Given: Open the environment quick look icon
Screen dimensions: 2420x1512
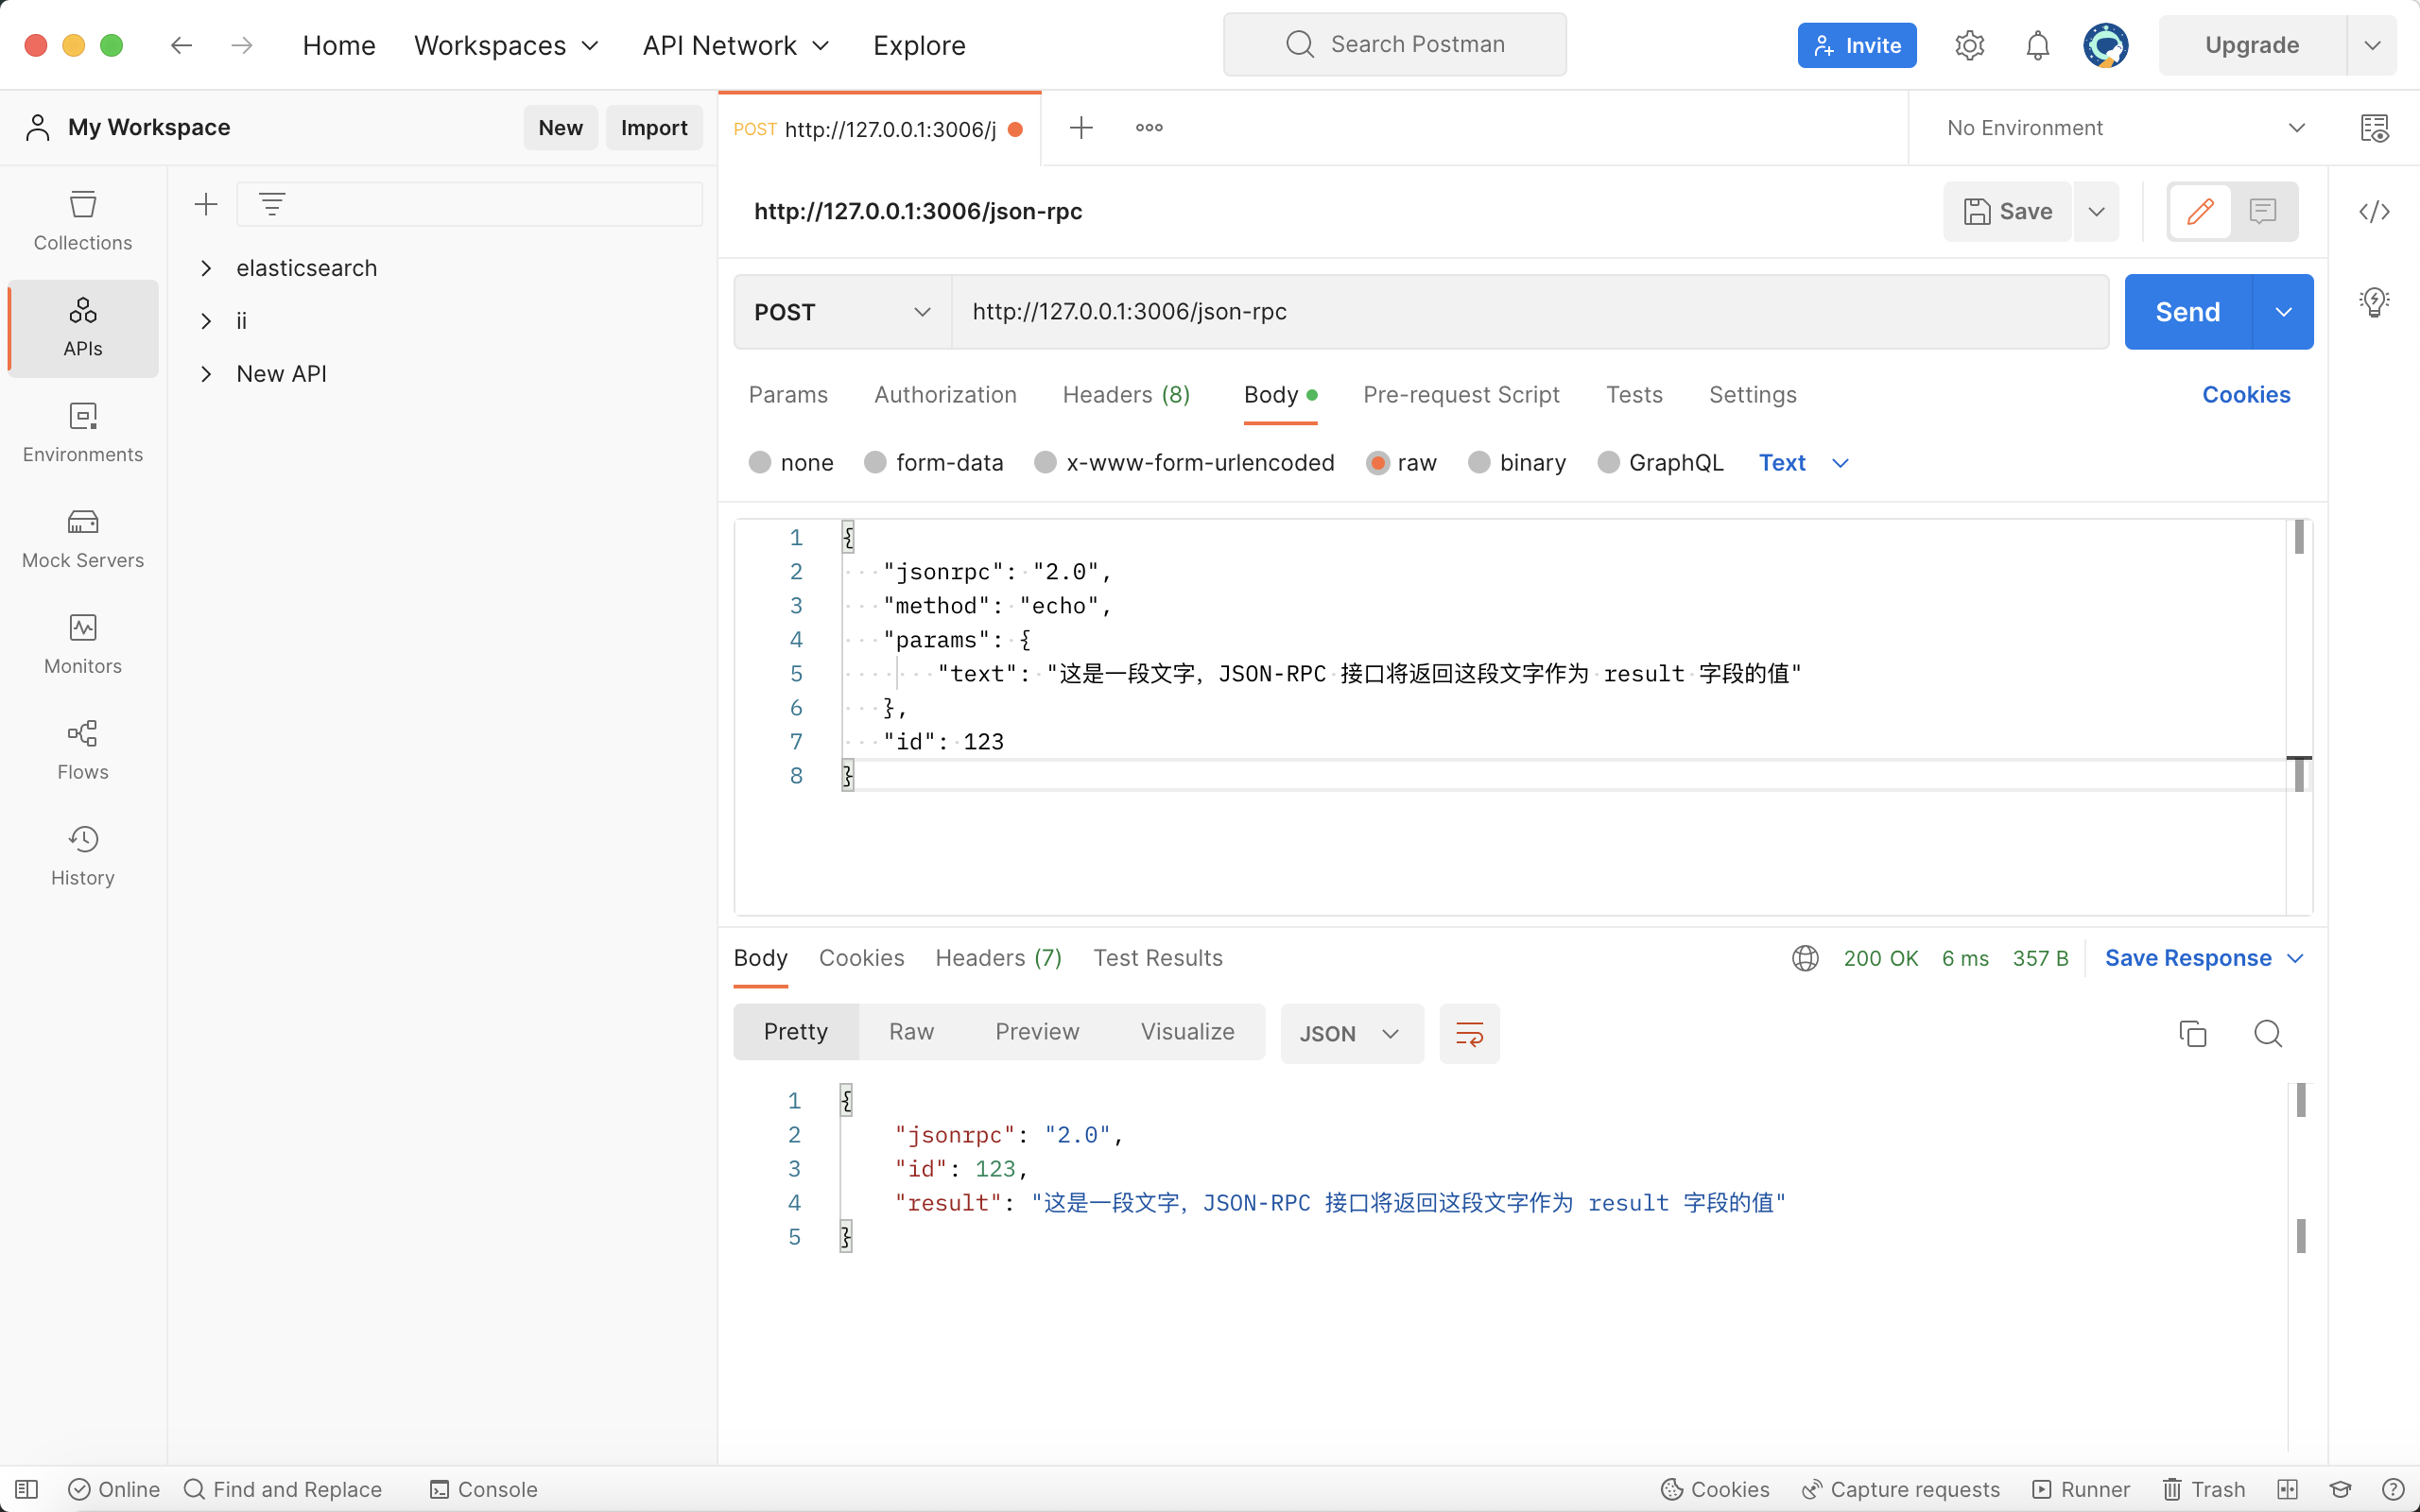Looking at the screenshot, I should tap(2374, 128).
